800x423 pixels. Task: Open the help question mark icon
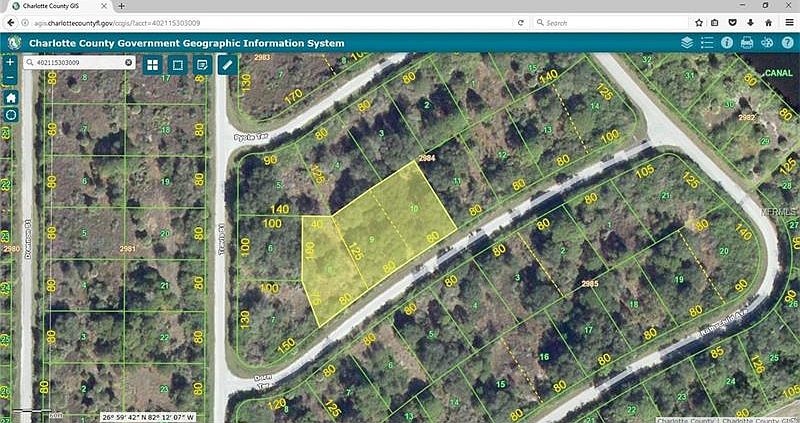click(787, 43)
